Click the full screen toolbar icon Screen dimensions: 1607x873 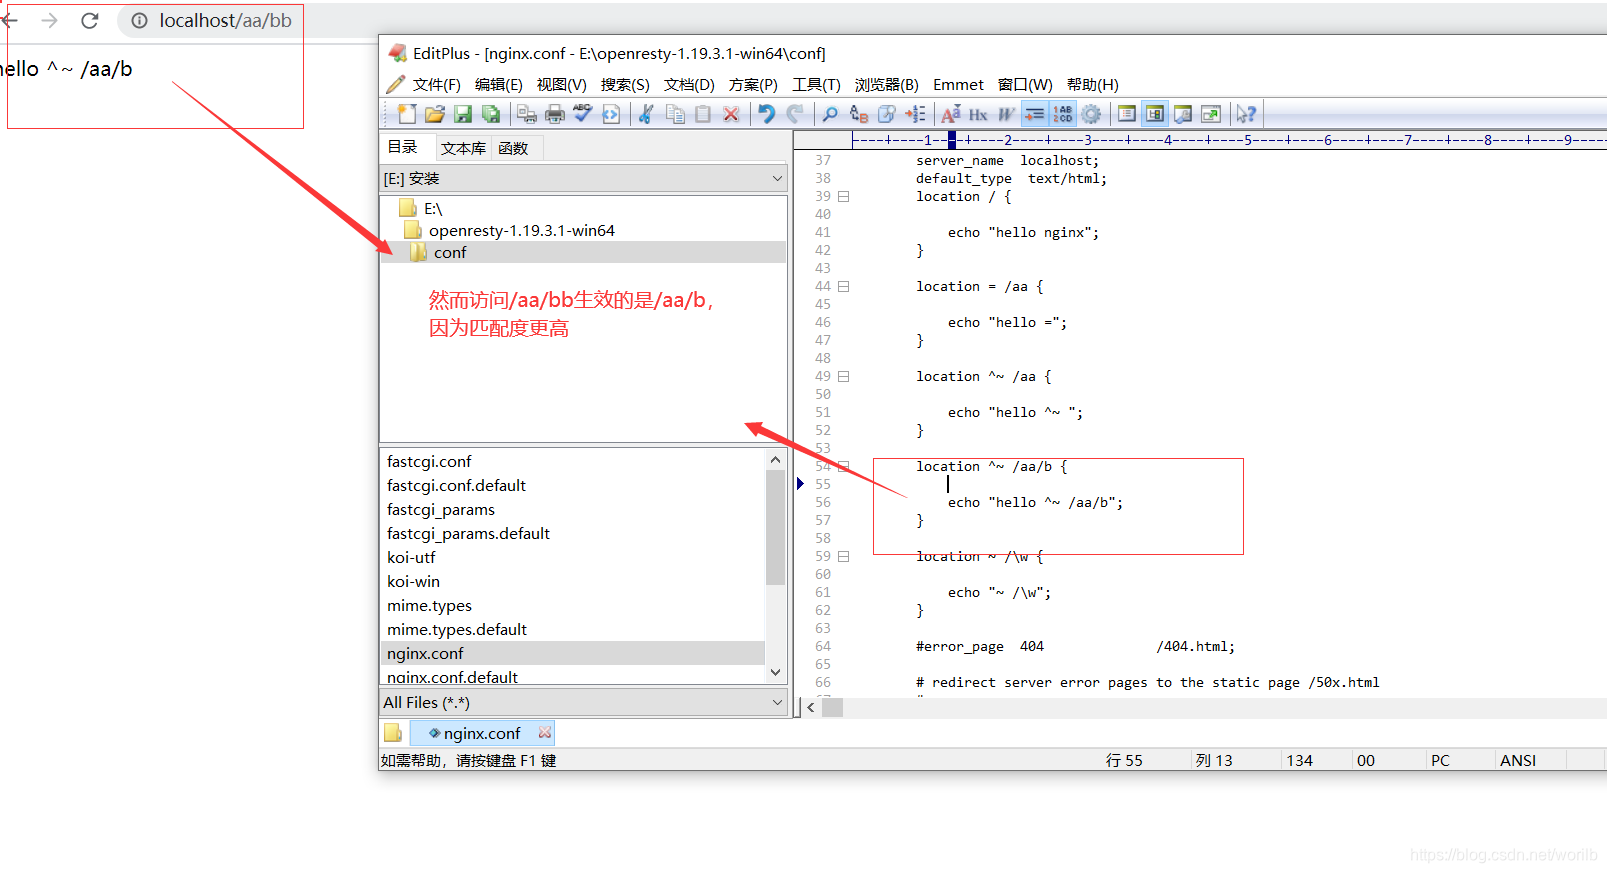point(1211,114)
